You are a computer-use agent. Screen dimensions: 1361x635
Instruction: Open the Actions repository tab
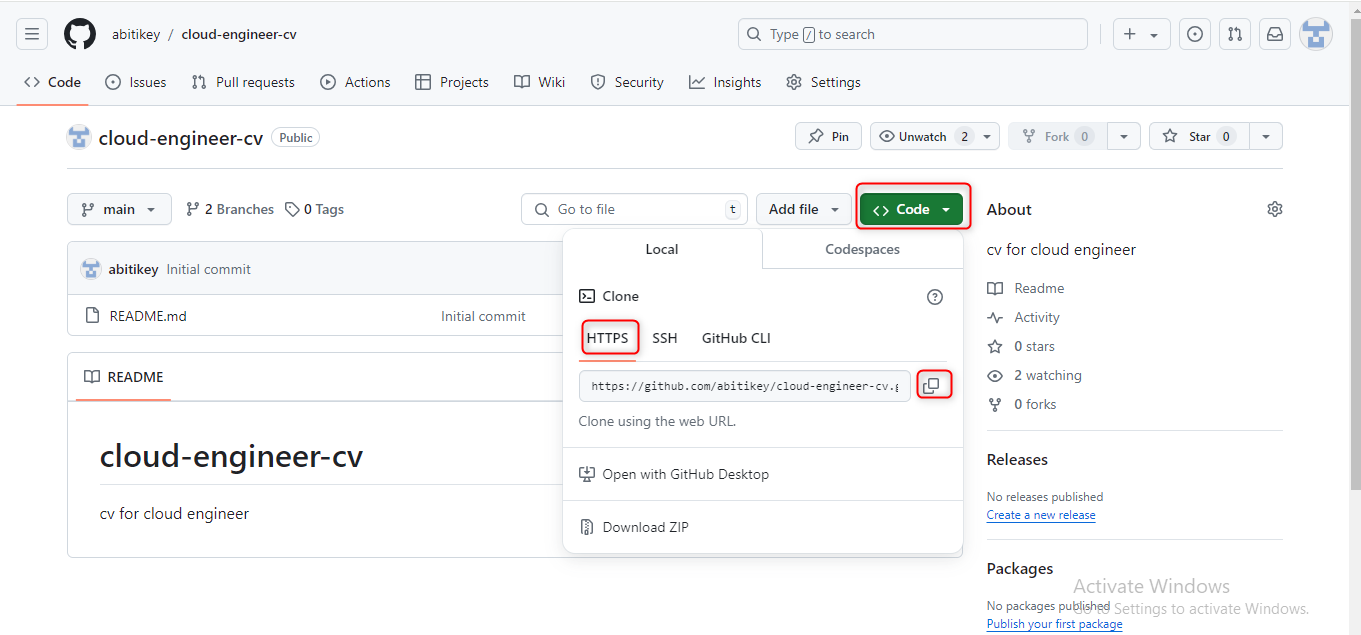pyautogui.click(x=355, y=82)
